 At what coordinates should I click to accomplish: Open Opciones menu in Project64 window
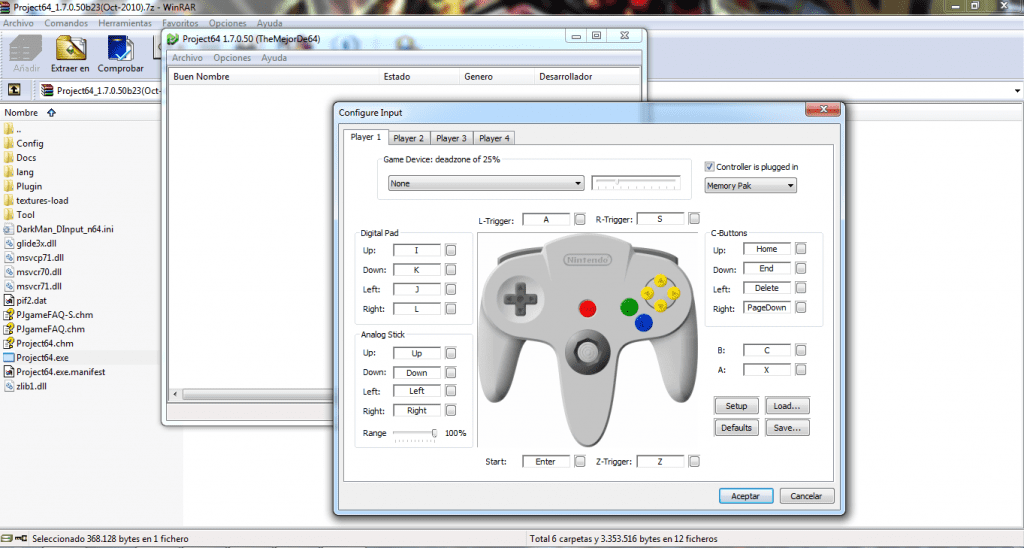232,57
